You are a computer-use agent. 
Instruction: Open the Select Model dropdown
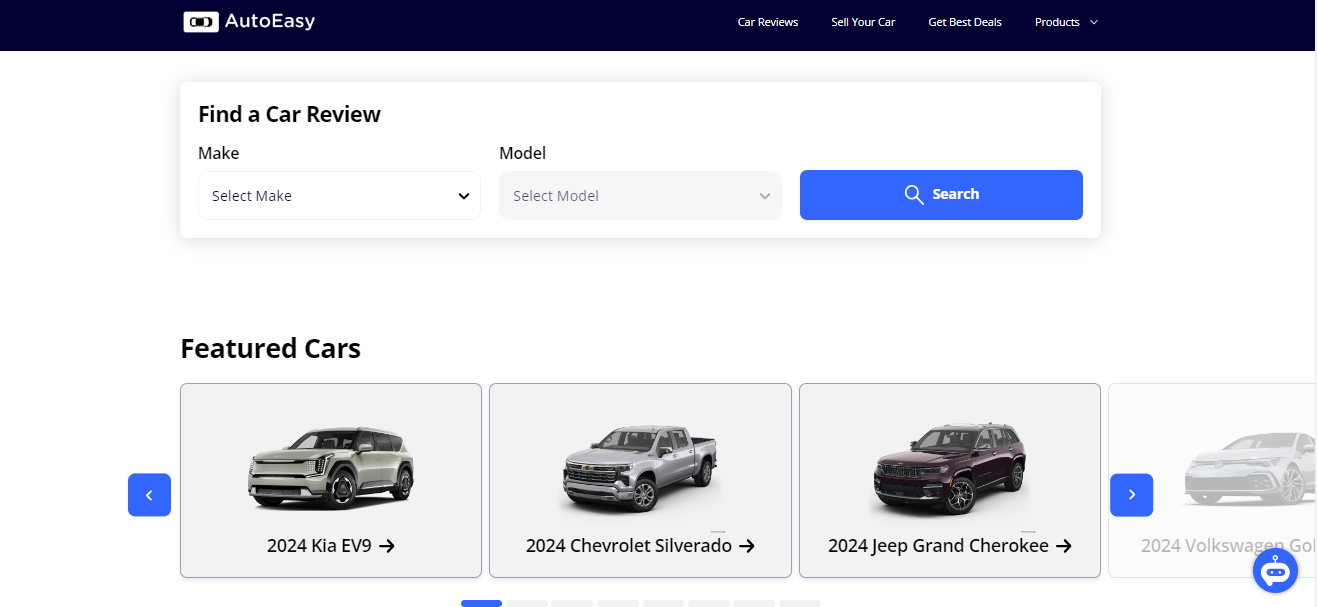tap(640, 195)
